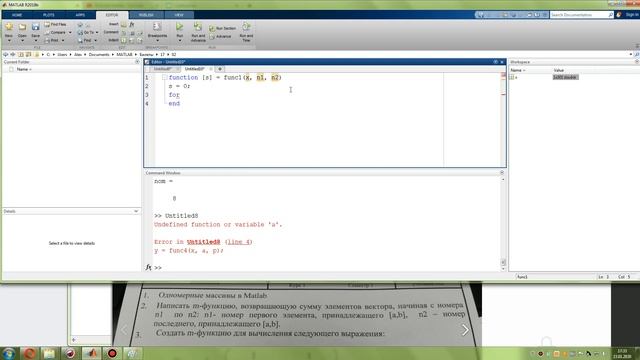Click Find Files in ribbon
This screenshot has width=640, height=360.
pyautogui.click(x=55, y=24)
